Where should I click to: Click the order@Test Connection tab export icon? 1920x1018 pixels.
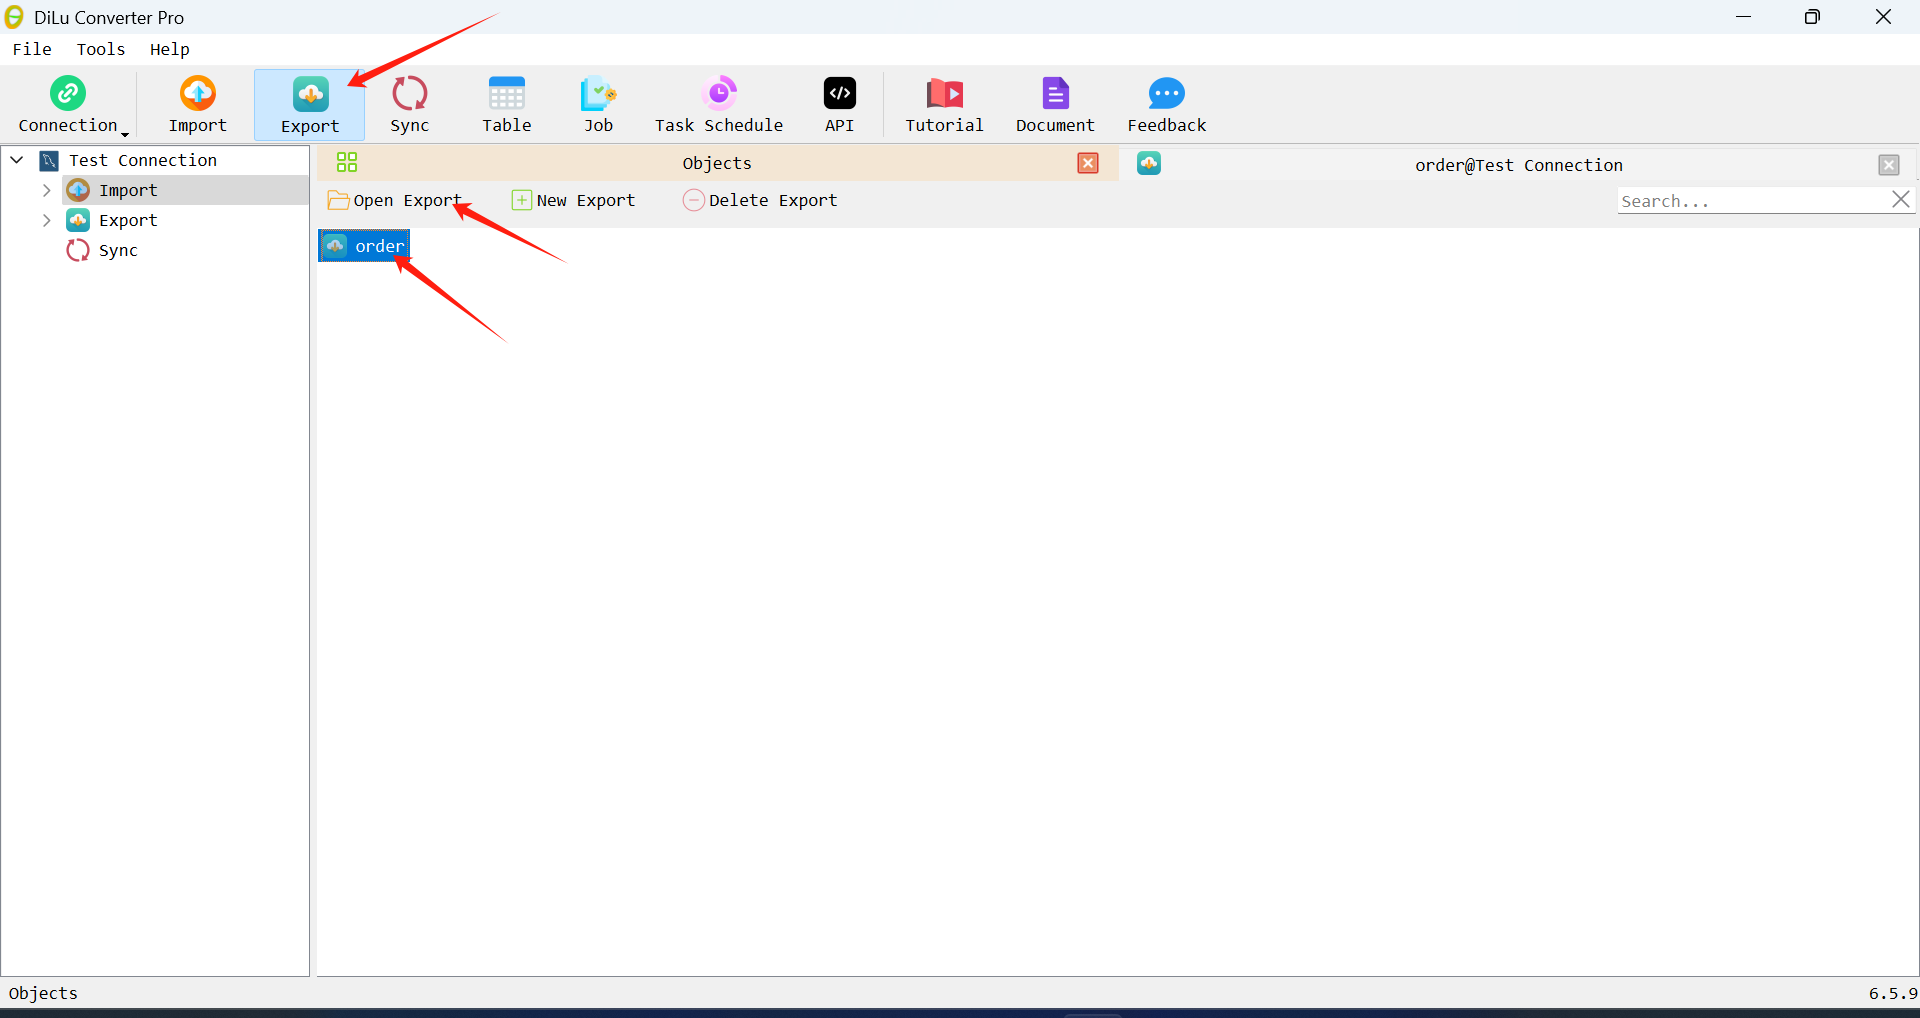coord(1149,163)
